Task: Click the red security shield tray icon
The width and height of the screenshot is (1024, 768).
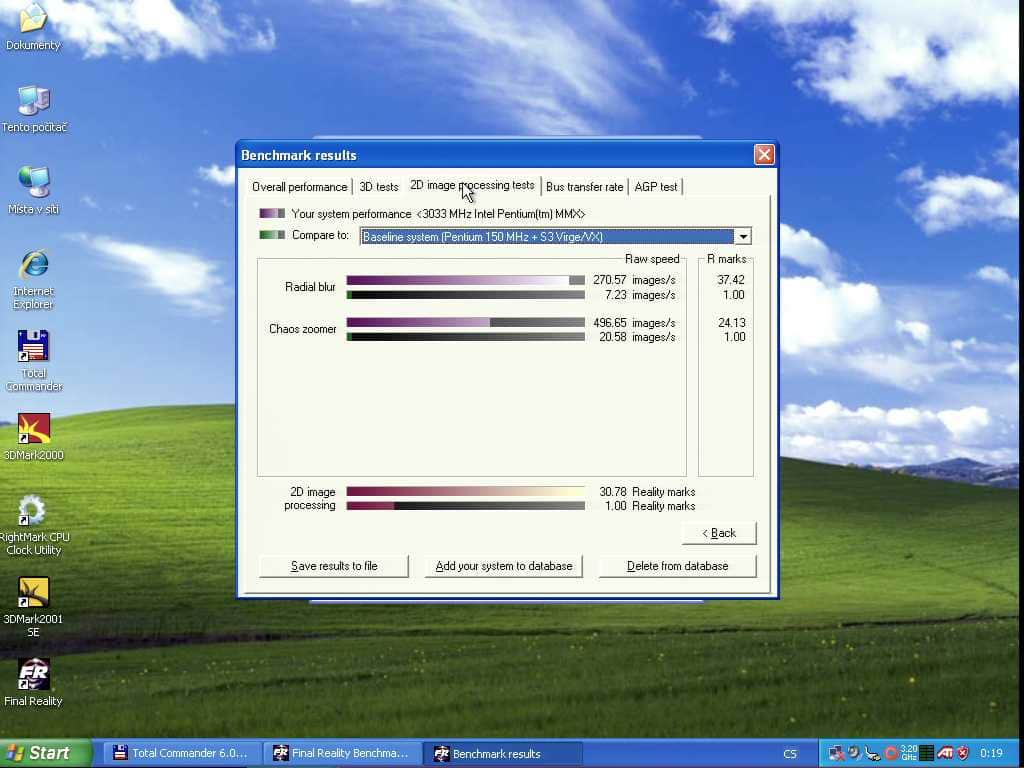Action: point(963,753)
